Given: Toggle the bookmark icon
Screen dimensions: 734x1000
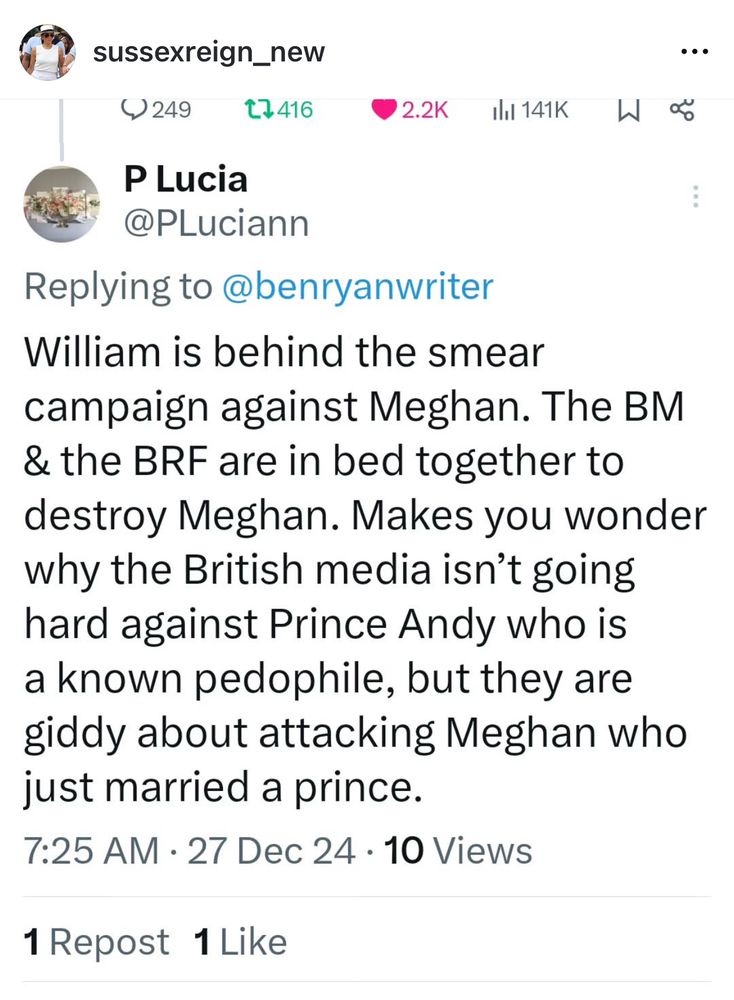Looking at the screenshot, I should [x=628, y=110].
